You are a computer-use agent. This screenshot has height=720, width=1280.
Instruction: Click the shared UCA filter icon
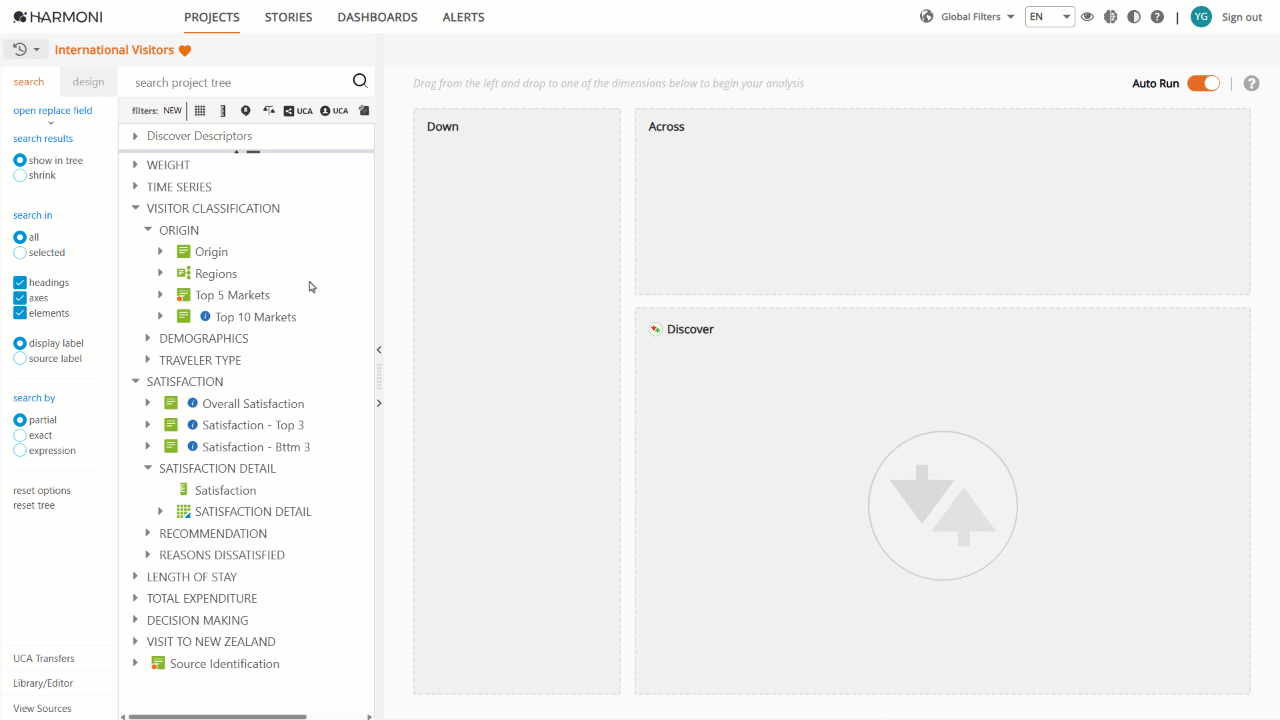click(x=297, y=111)
